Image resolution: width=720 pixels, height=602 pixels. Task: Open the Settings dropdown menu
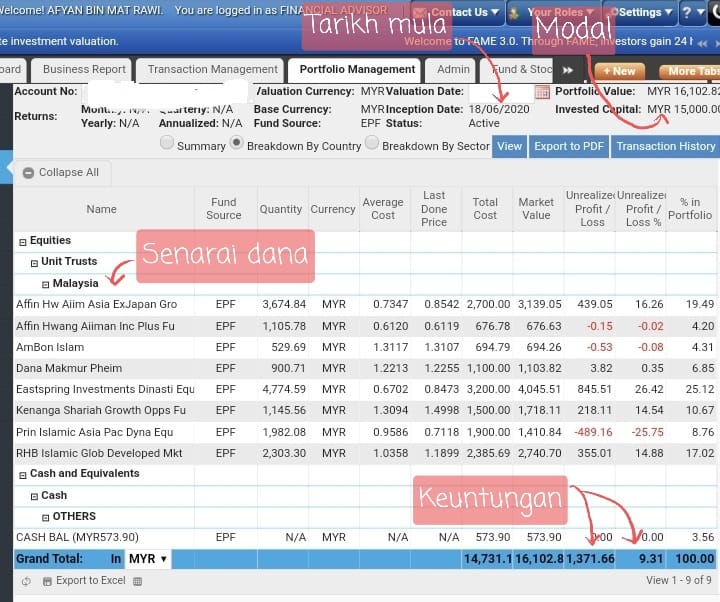click(x=641, y=12)
